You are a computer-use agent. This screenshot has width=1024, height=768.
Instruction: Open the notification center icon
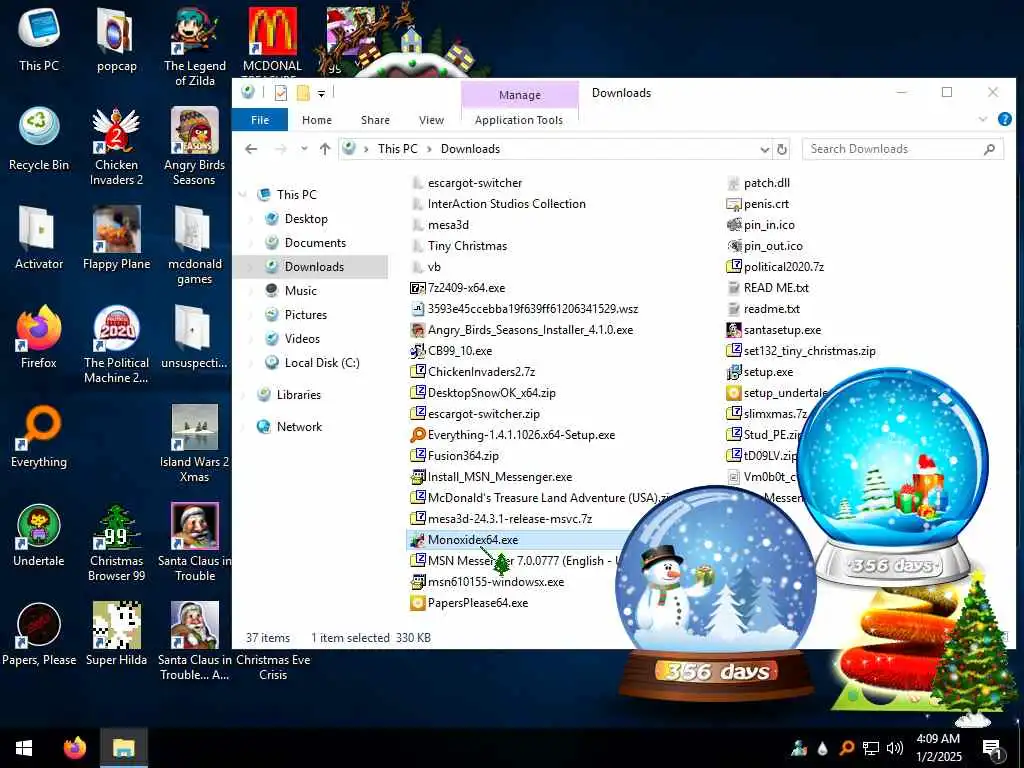click(992, 748)
